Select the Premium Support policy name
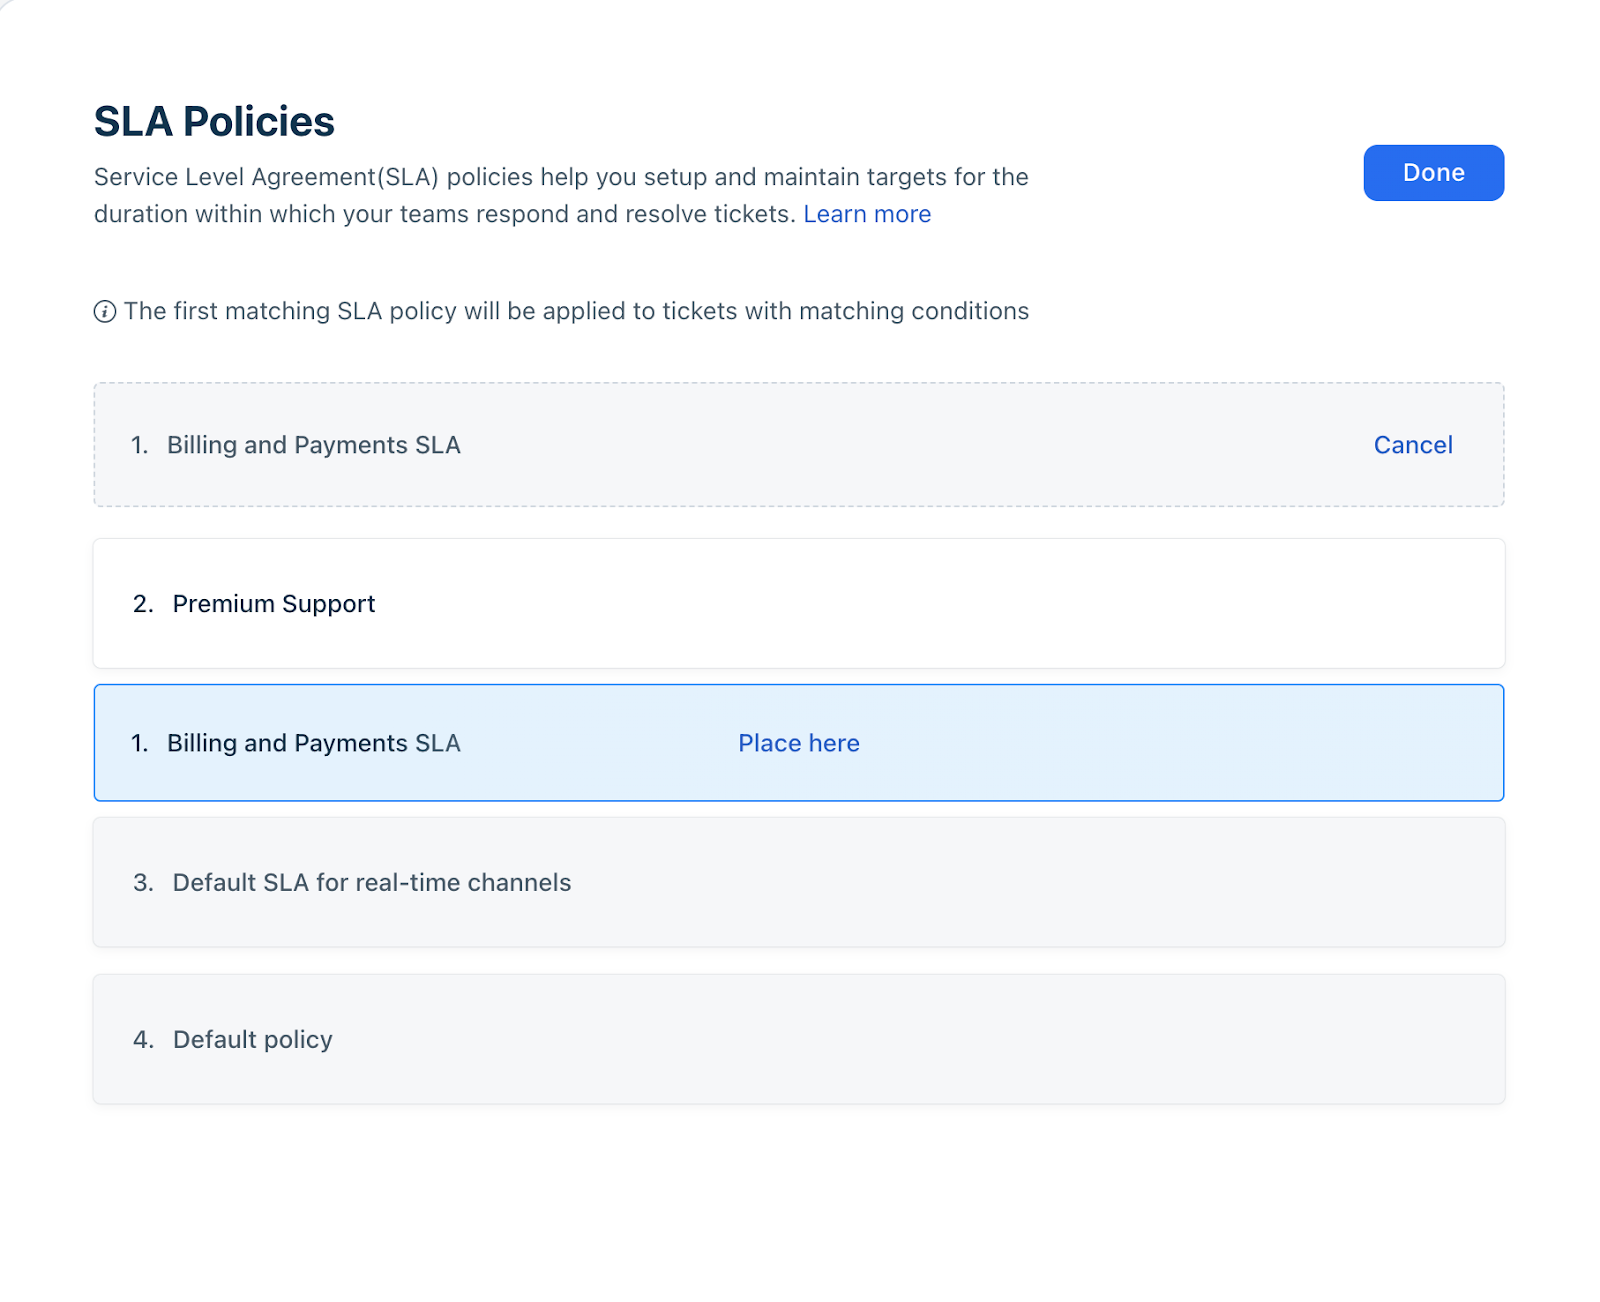This screenshot has height=1302, width=1600. (273, 604)
